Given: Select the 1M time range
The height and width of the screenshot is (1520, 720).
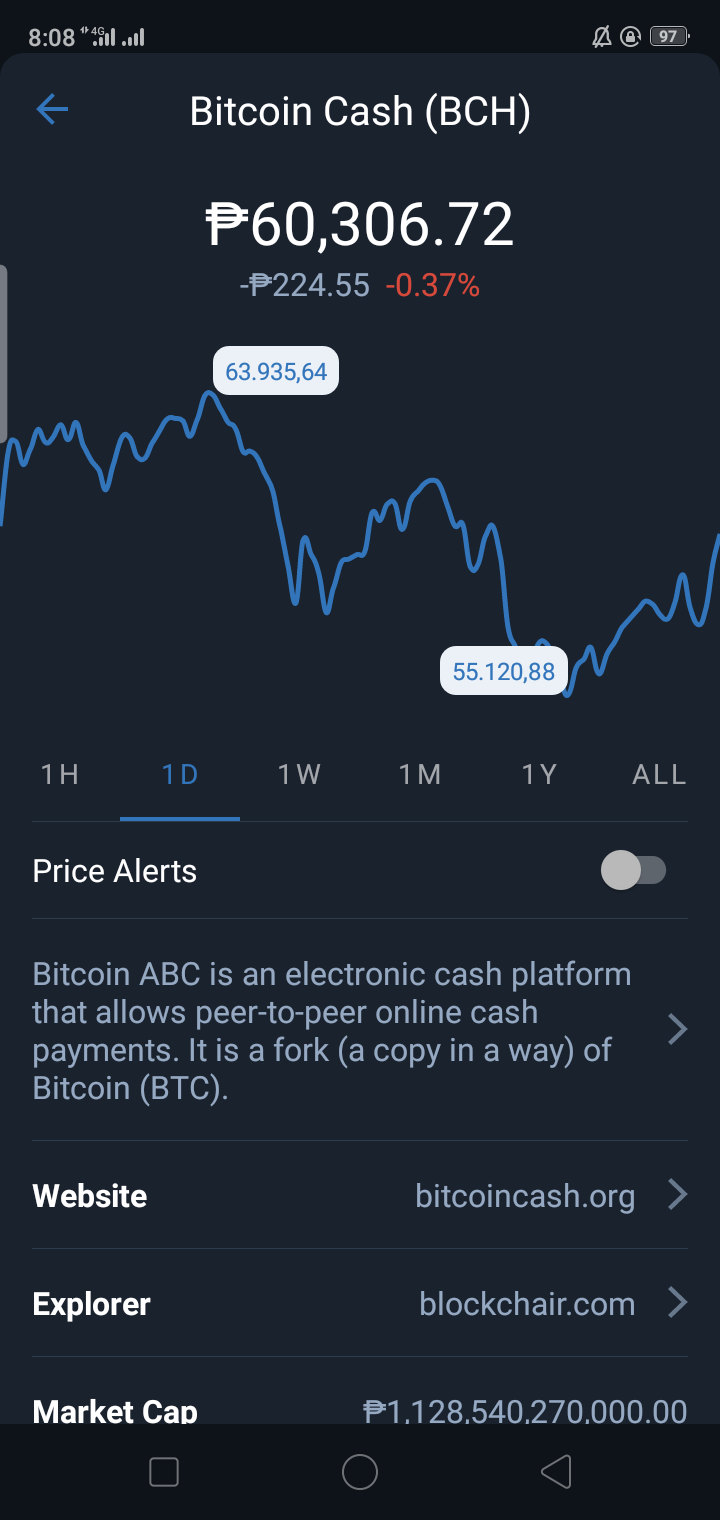Looking at the screenshot, I should coord(420,775).
